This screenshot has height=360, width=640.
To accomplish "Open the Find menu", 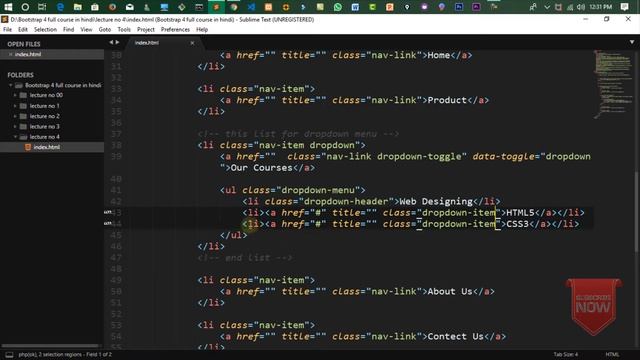I will (69, 29).
